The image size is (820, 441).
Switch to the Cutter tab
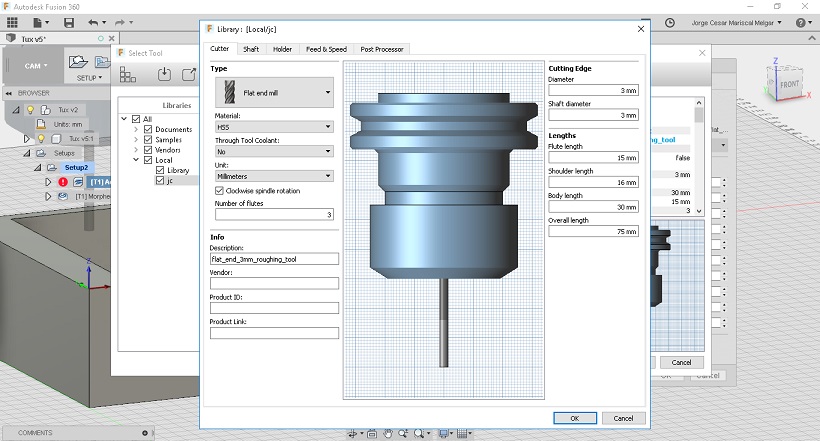pyautogui.click(x=220, y=49)
